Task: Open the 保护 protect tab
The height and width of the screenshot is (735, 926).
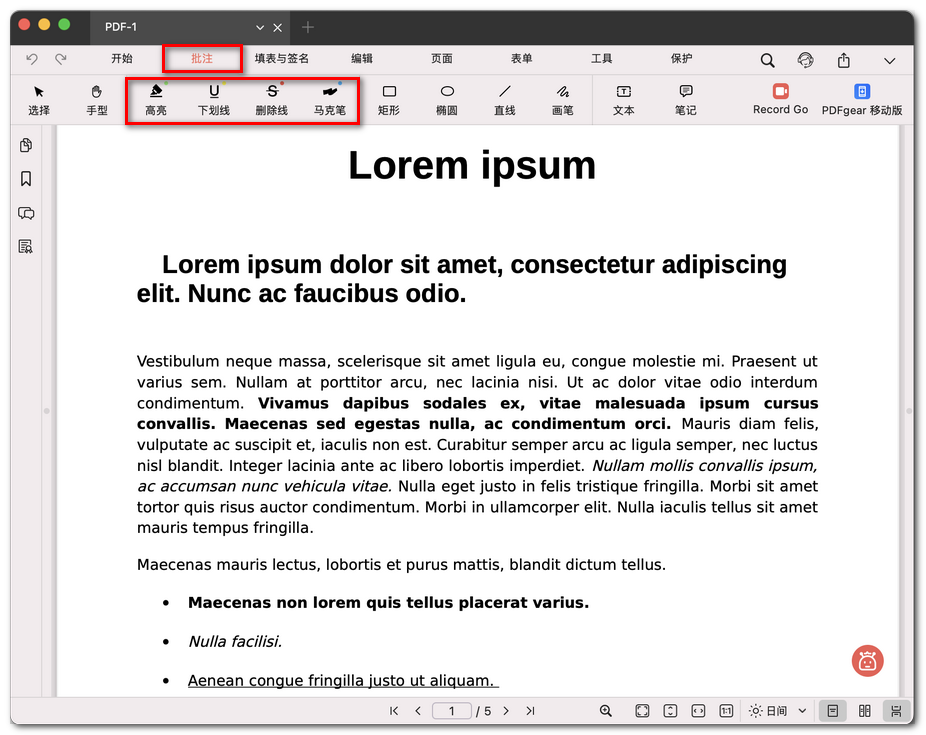Action: coord(682,58)
